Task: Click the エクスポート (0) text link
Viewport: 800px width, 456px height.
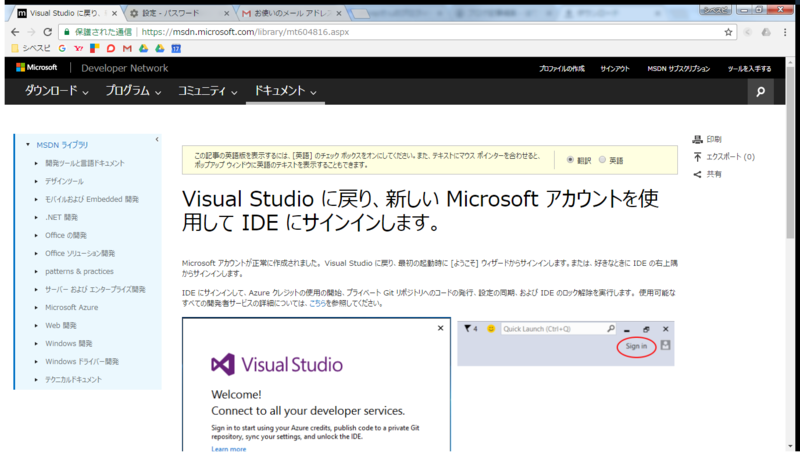Action: (x=731, y=157)
